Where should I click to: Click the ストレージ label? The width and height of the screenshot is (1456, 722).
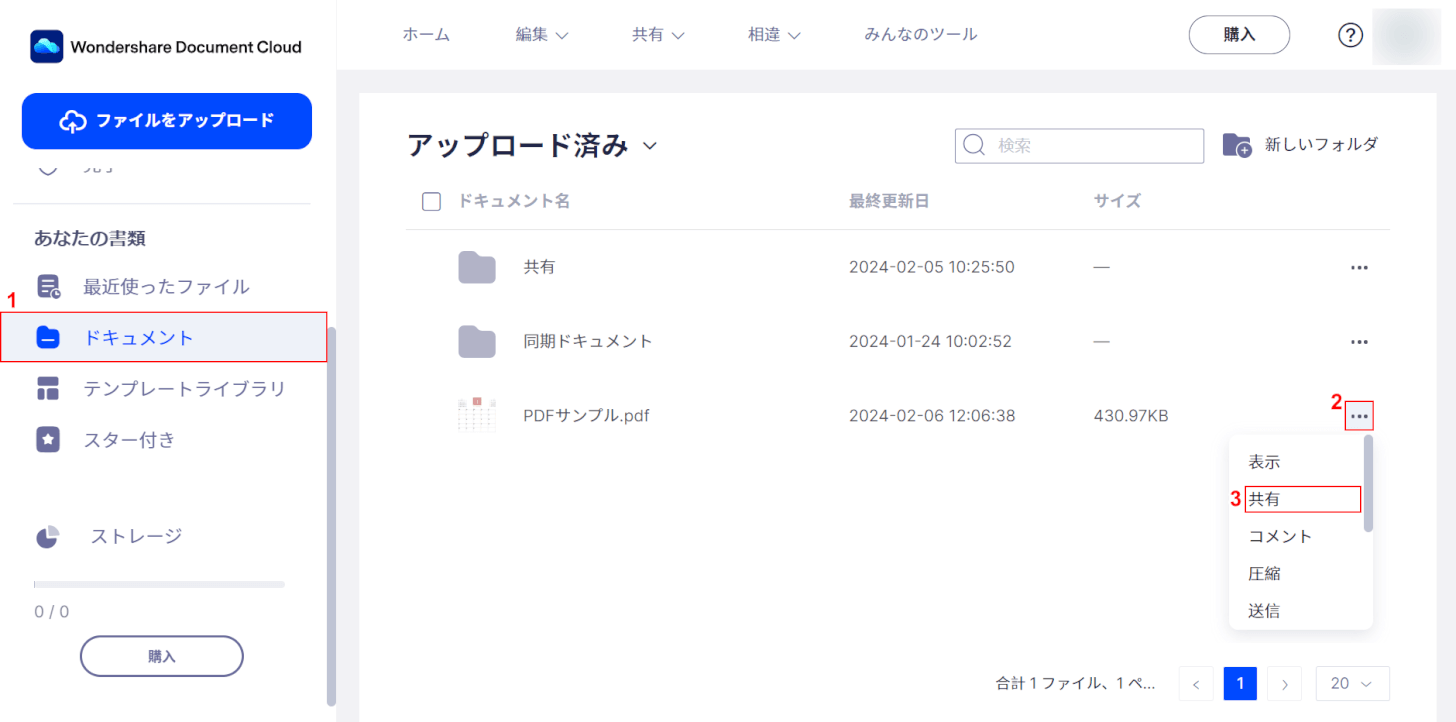pos(136,536)
